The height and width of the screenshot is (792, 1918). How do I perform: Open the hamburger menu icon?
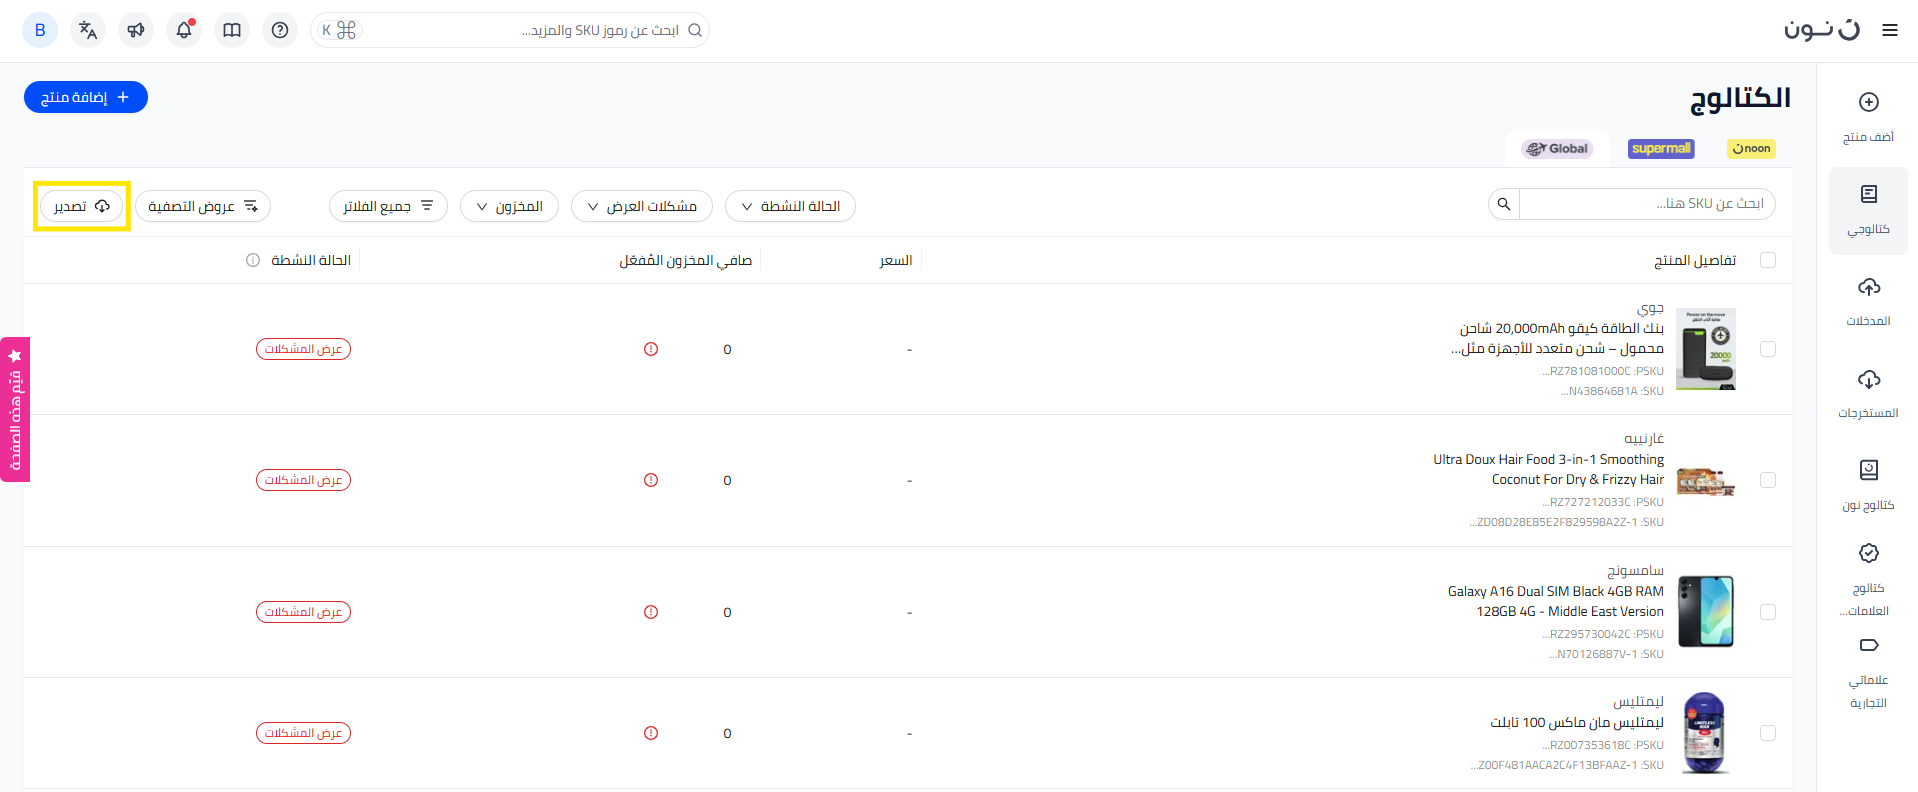1889,30
